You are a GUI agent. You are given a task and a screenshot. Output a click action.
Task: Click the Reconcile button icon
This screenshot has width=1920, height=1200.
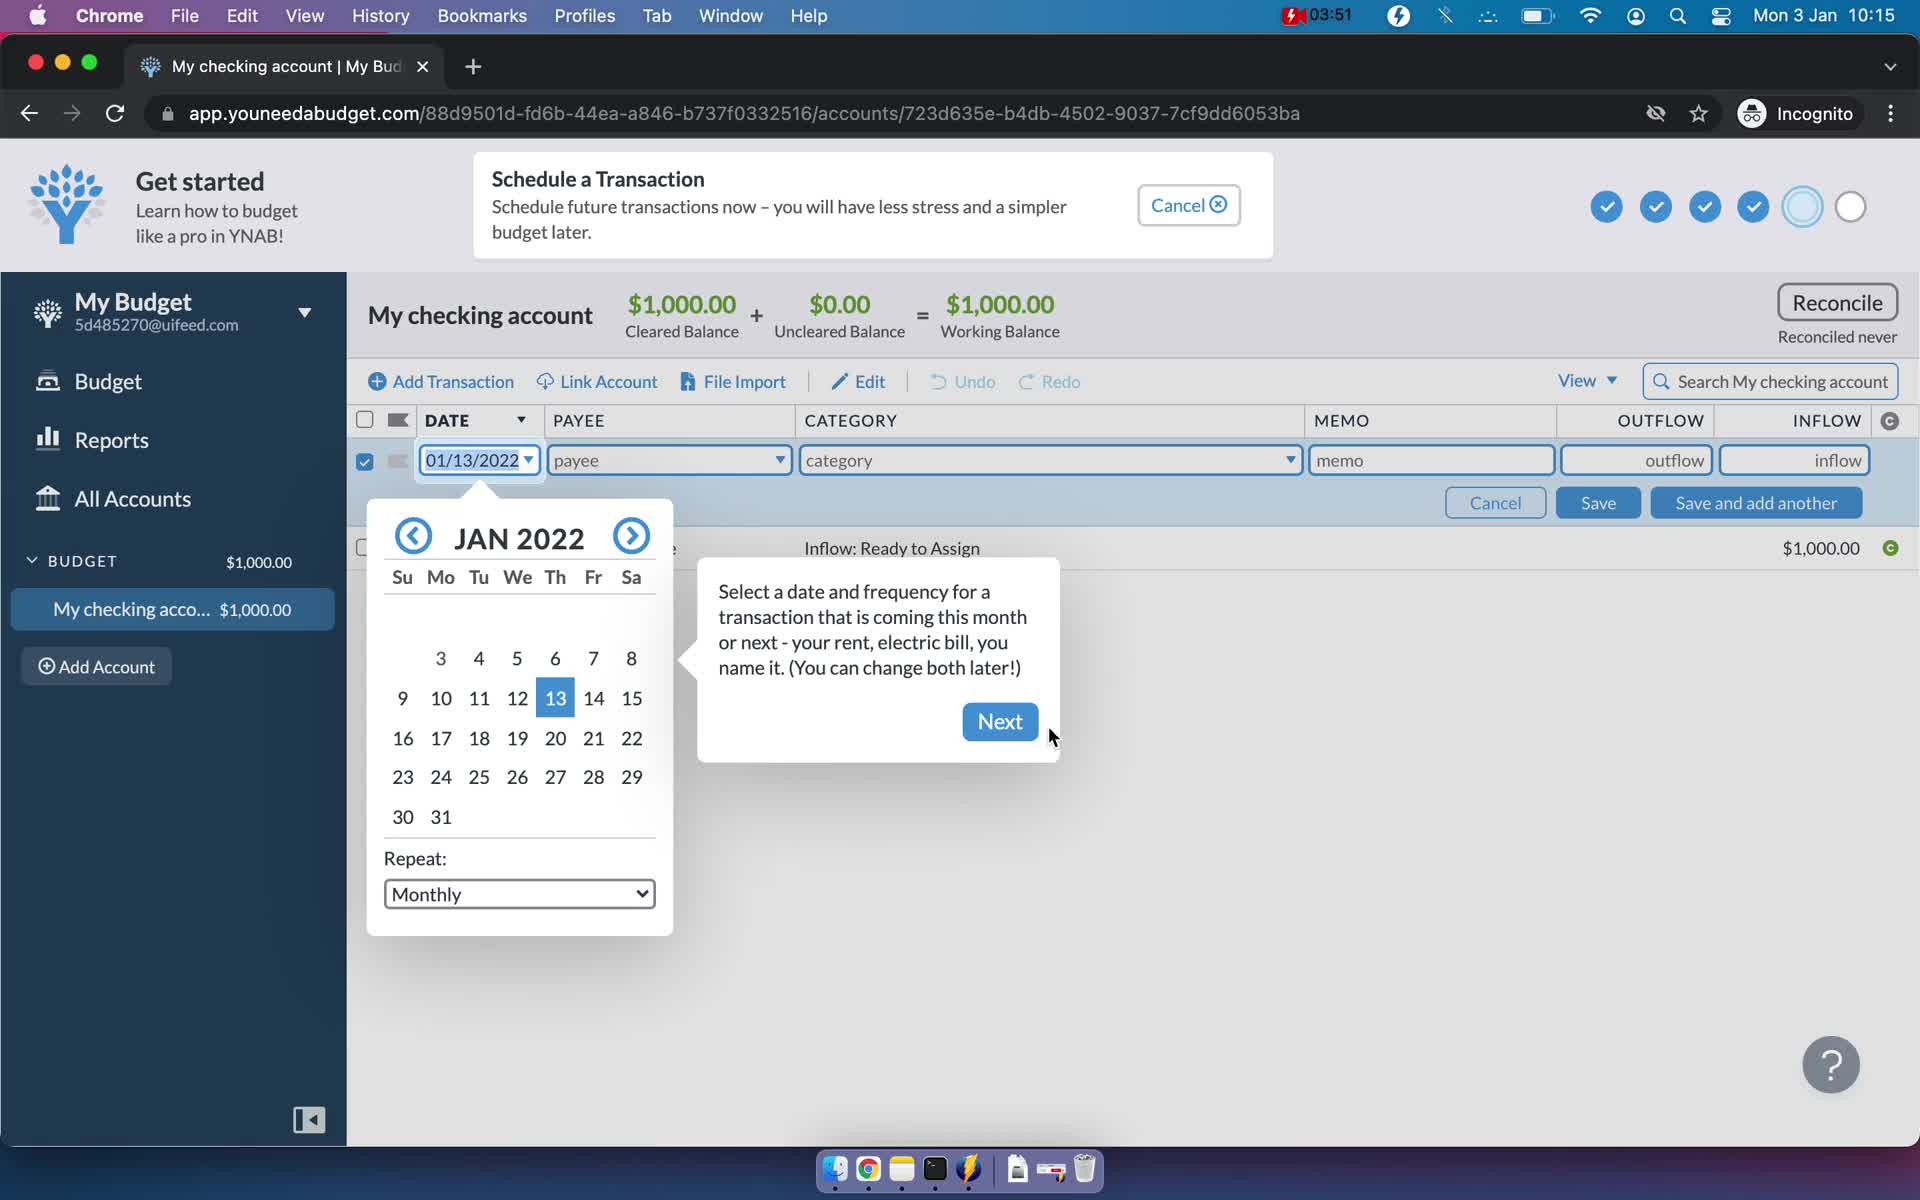pyautogui.click(x=1837, y=303)
